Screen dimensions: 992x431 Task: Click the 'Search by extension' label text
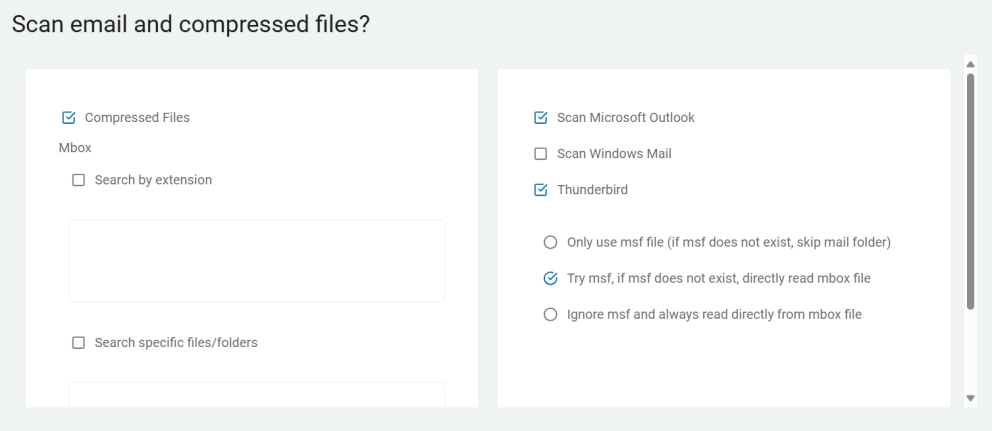pos(153,180)
